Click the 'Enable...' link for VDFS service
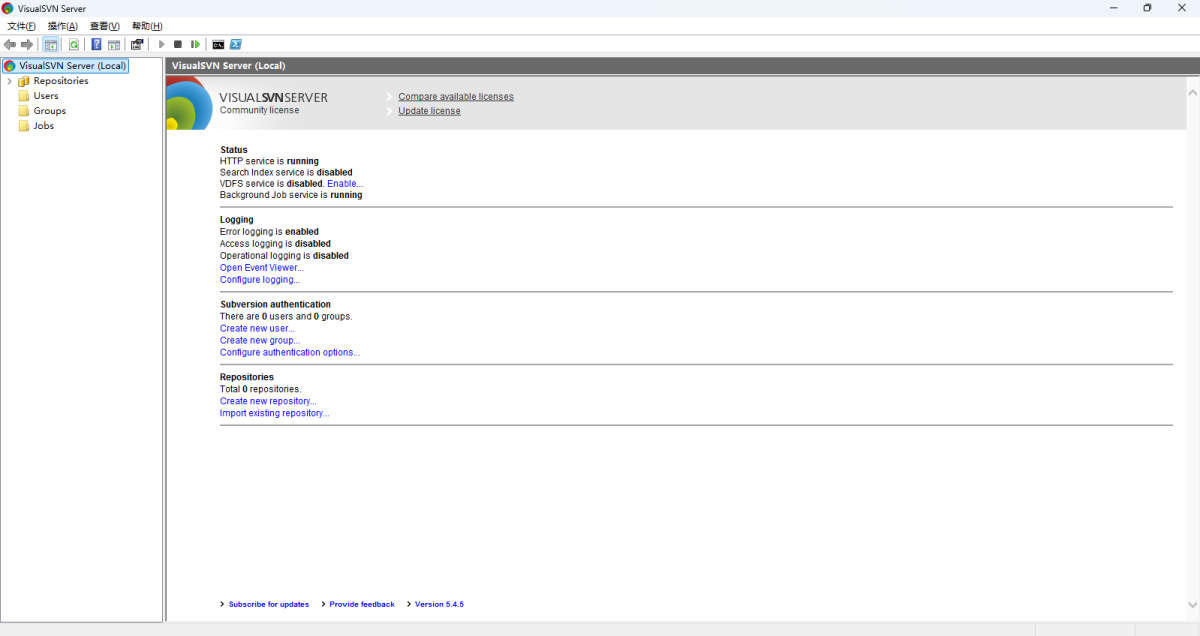The height and width of the screenshot is (636, 1200). click(x=345, y=184)
